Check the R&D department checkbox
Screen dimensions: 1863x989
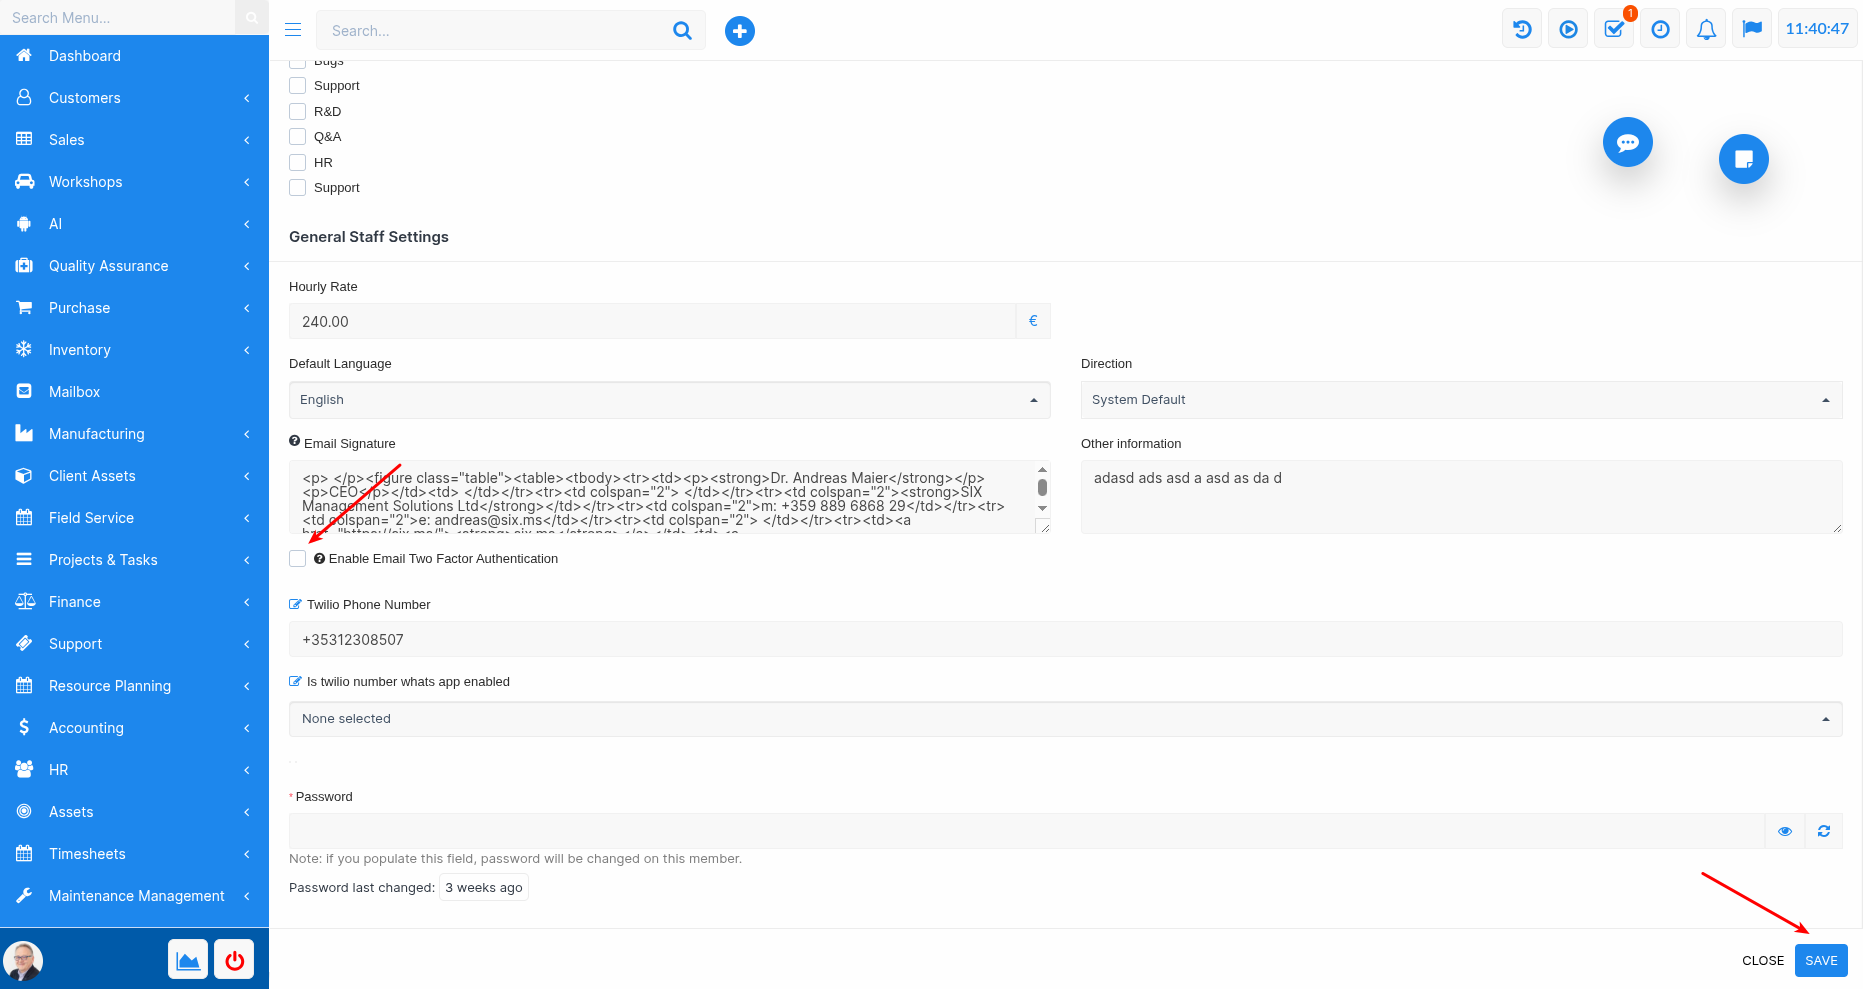click(298, 112)
